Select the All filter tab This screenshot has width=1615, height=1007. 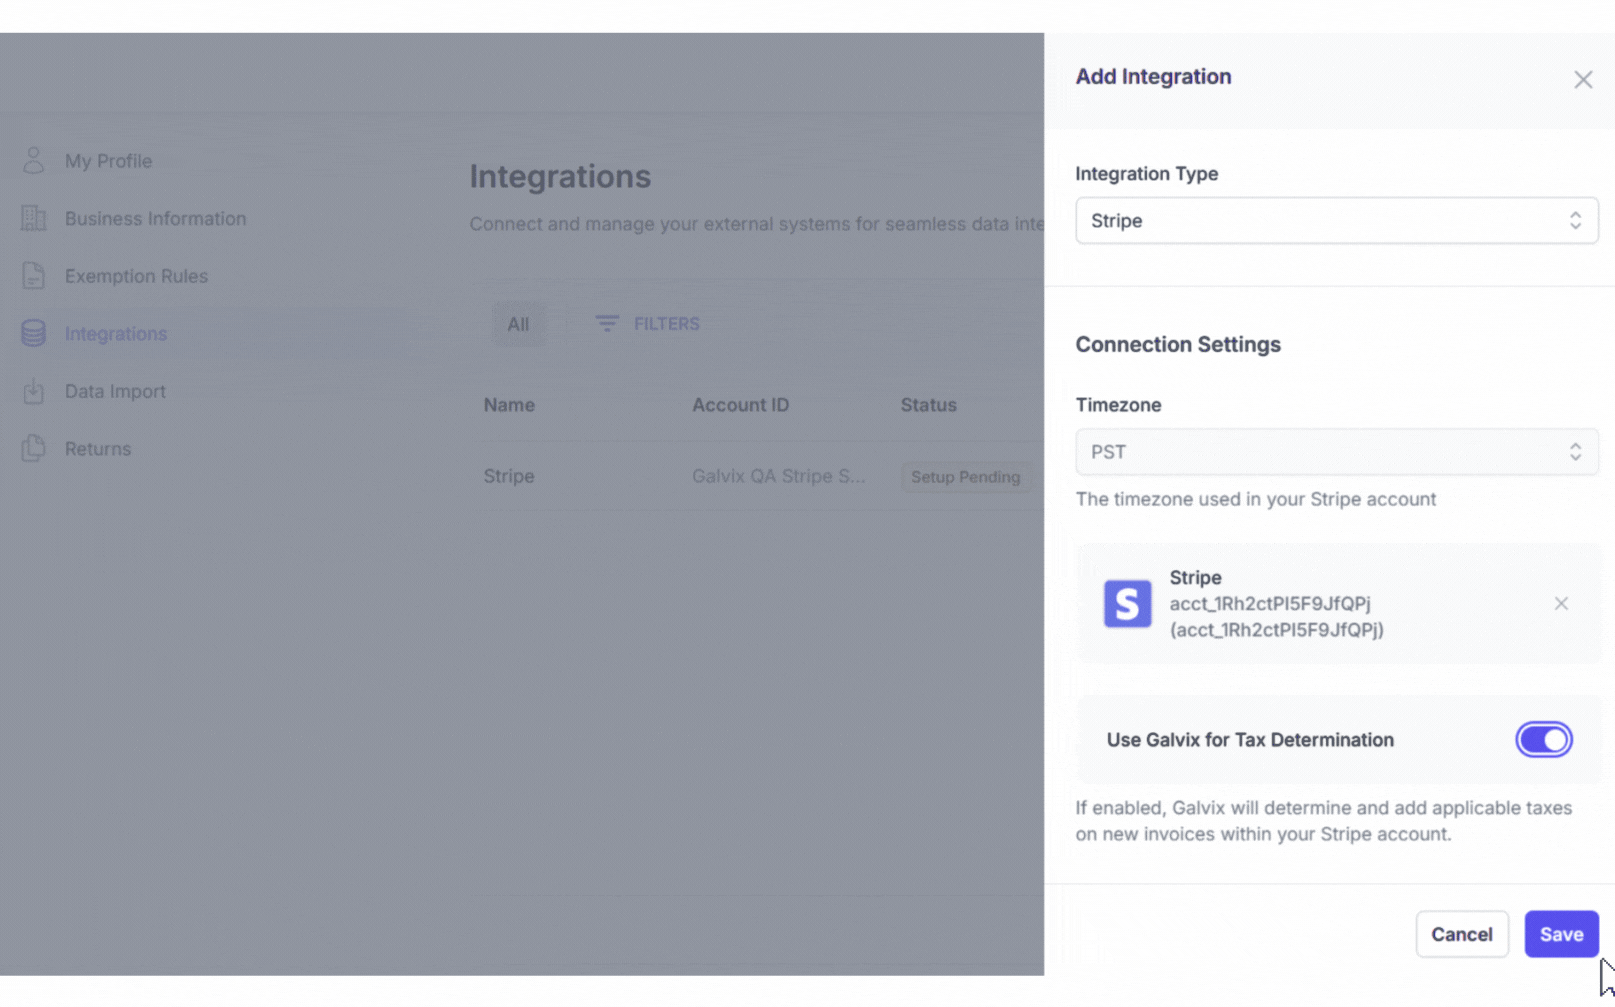pos(518,324)
